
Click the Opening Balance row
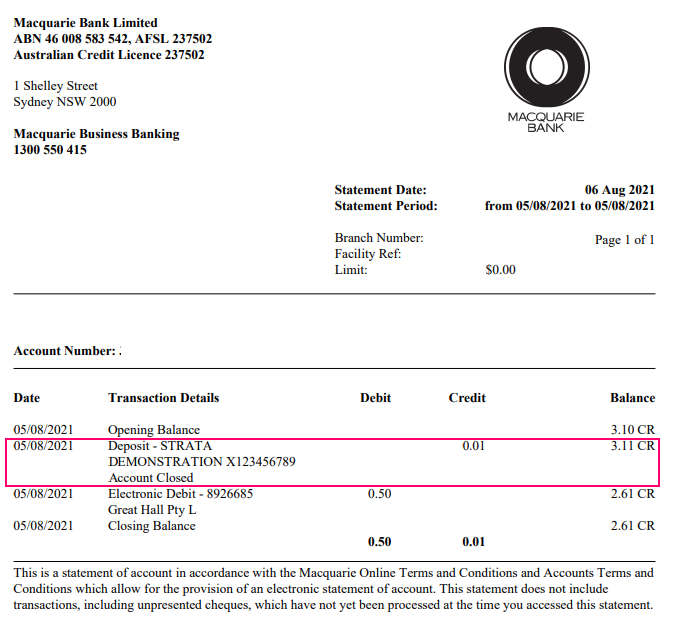click(154, 430)
